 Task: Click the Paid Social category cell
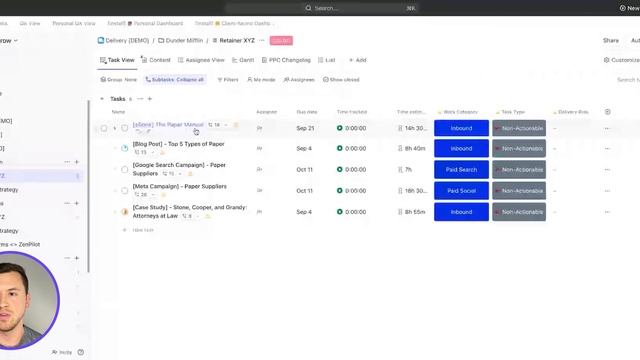tap(461, 191)
